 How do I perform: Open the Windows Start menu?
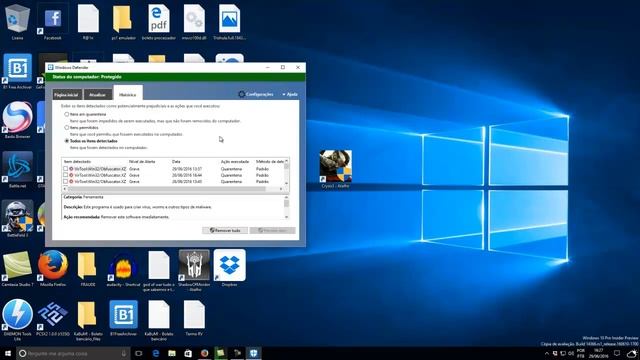tap(8, 353)
